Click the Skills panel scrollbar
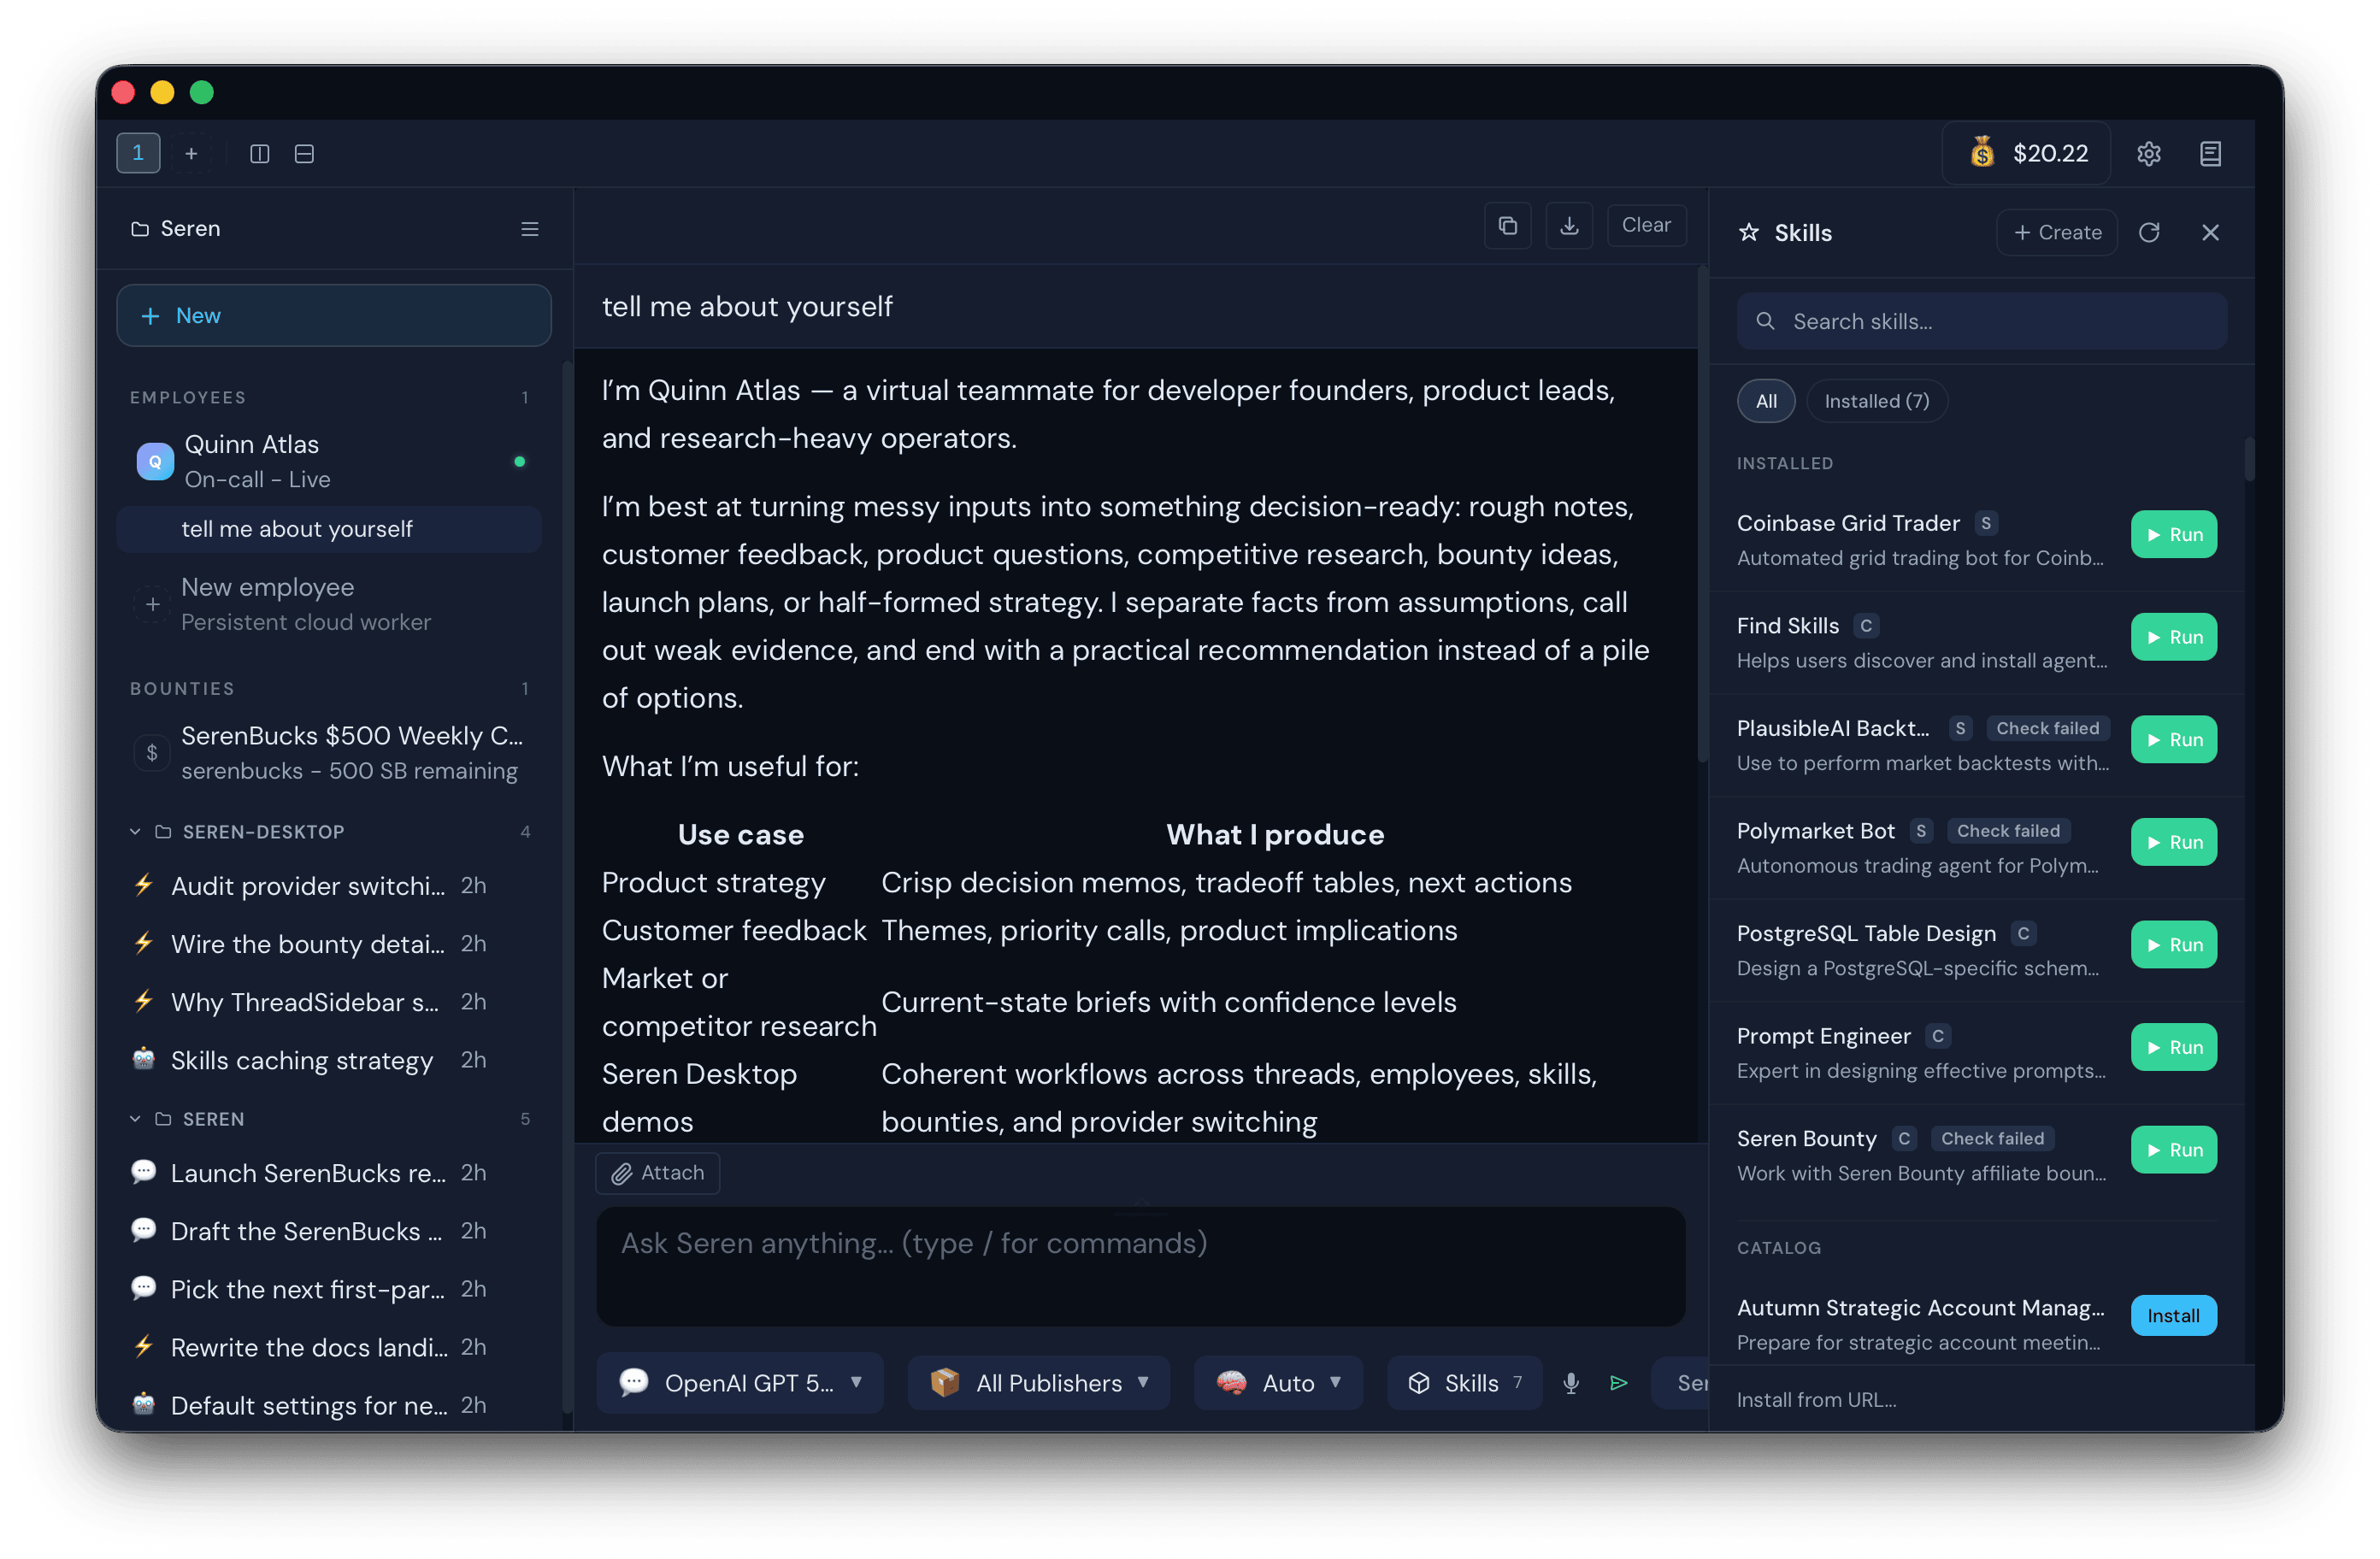This screenshot has width=2380, height=1559. (2249, 459)
